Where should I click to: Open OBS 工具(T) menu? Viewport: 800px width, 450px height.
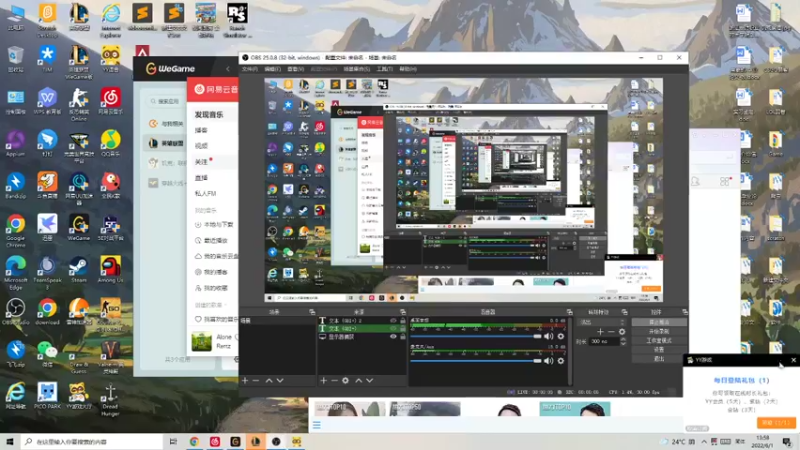pos(385,69)
